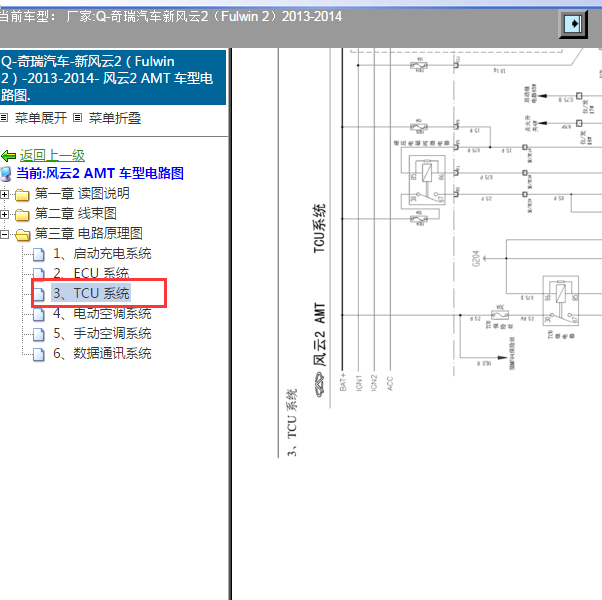Open 第一章 读图说明 chapter
This screenshot has width=602, height=600.
82,193
